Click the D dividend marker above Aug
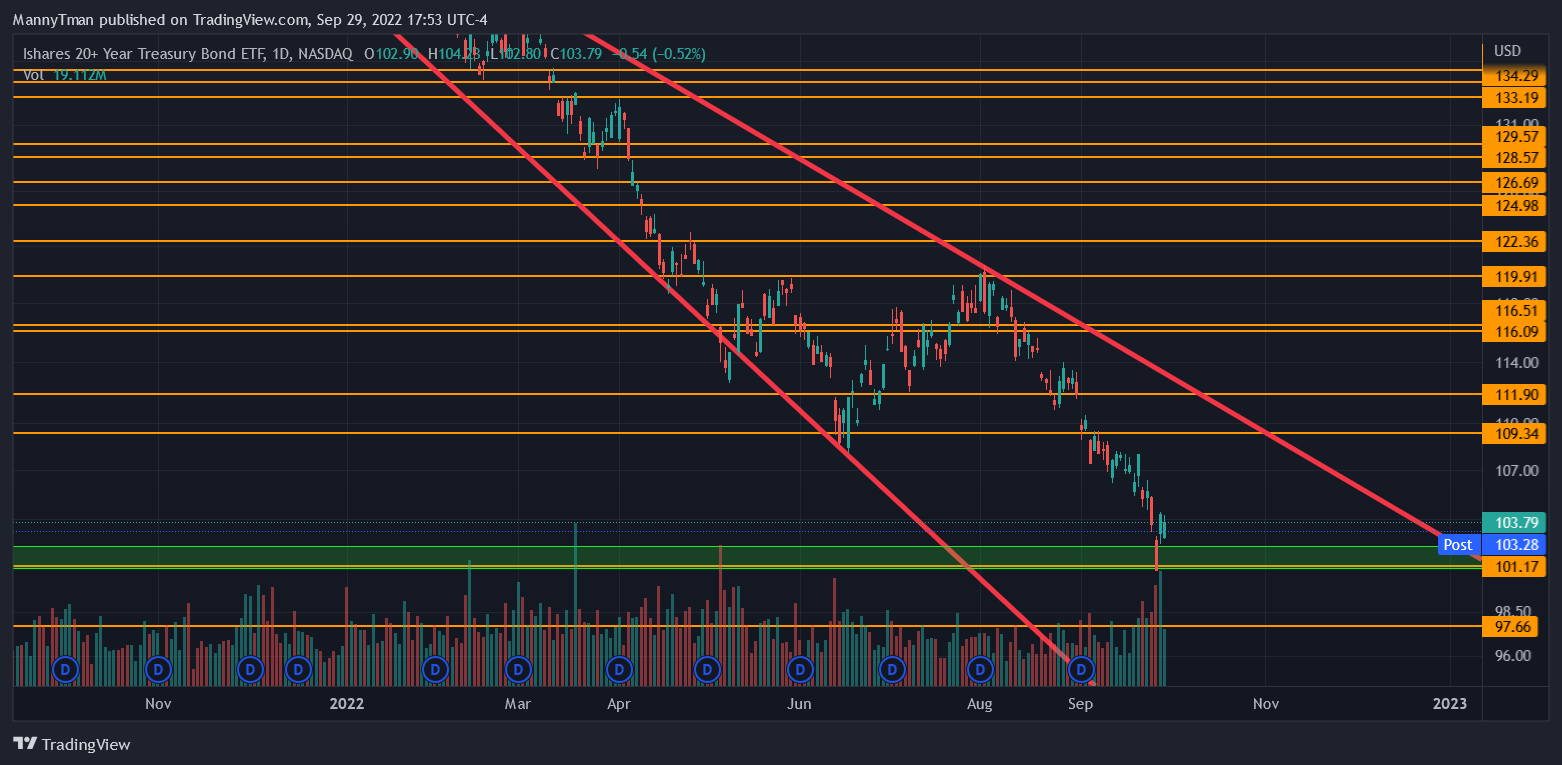Image resolution: width=1562 pixels, height=765 pixels. coord(980,668)
